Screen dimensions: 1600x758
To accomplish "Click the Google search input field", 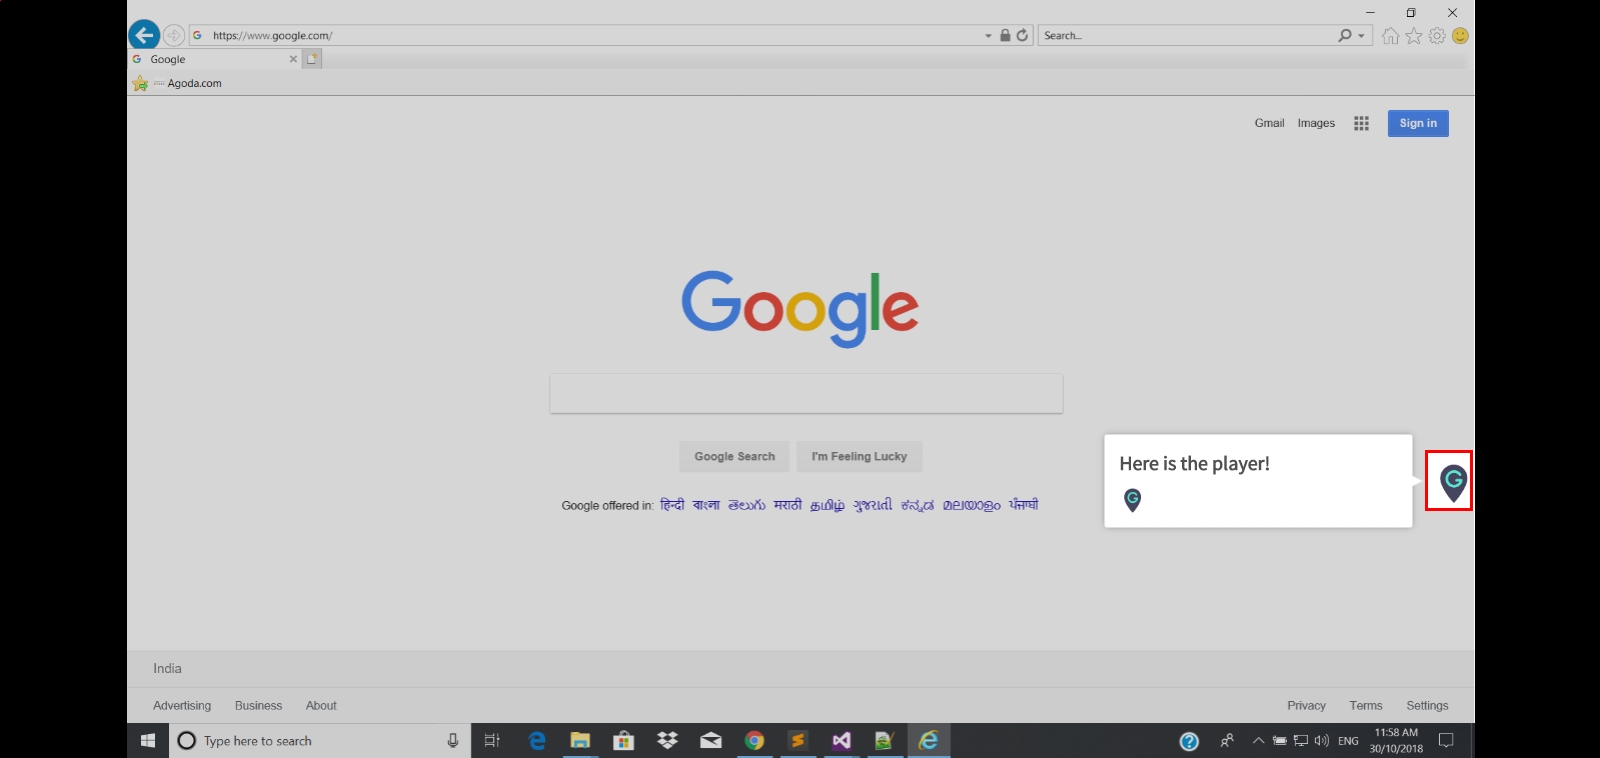I will [806, 393].
